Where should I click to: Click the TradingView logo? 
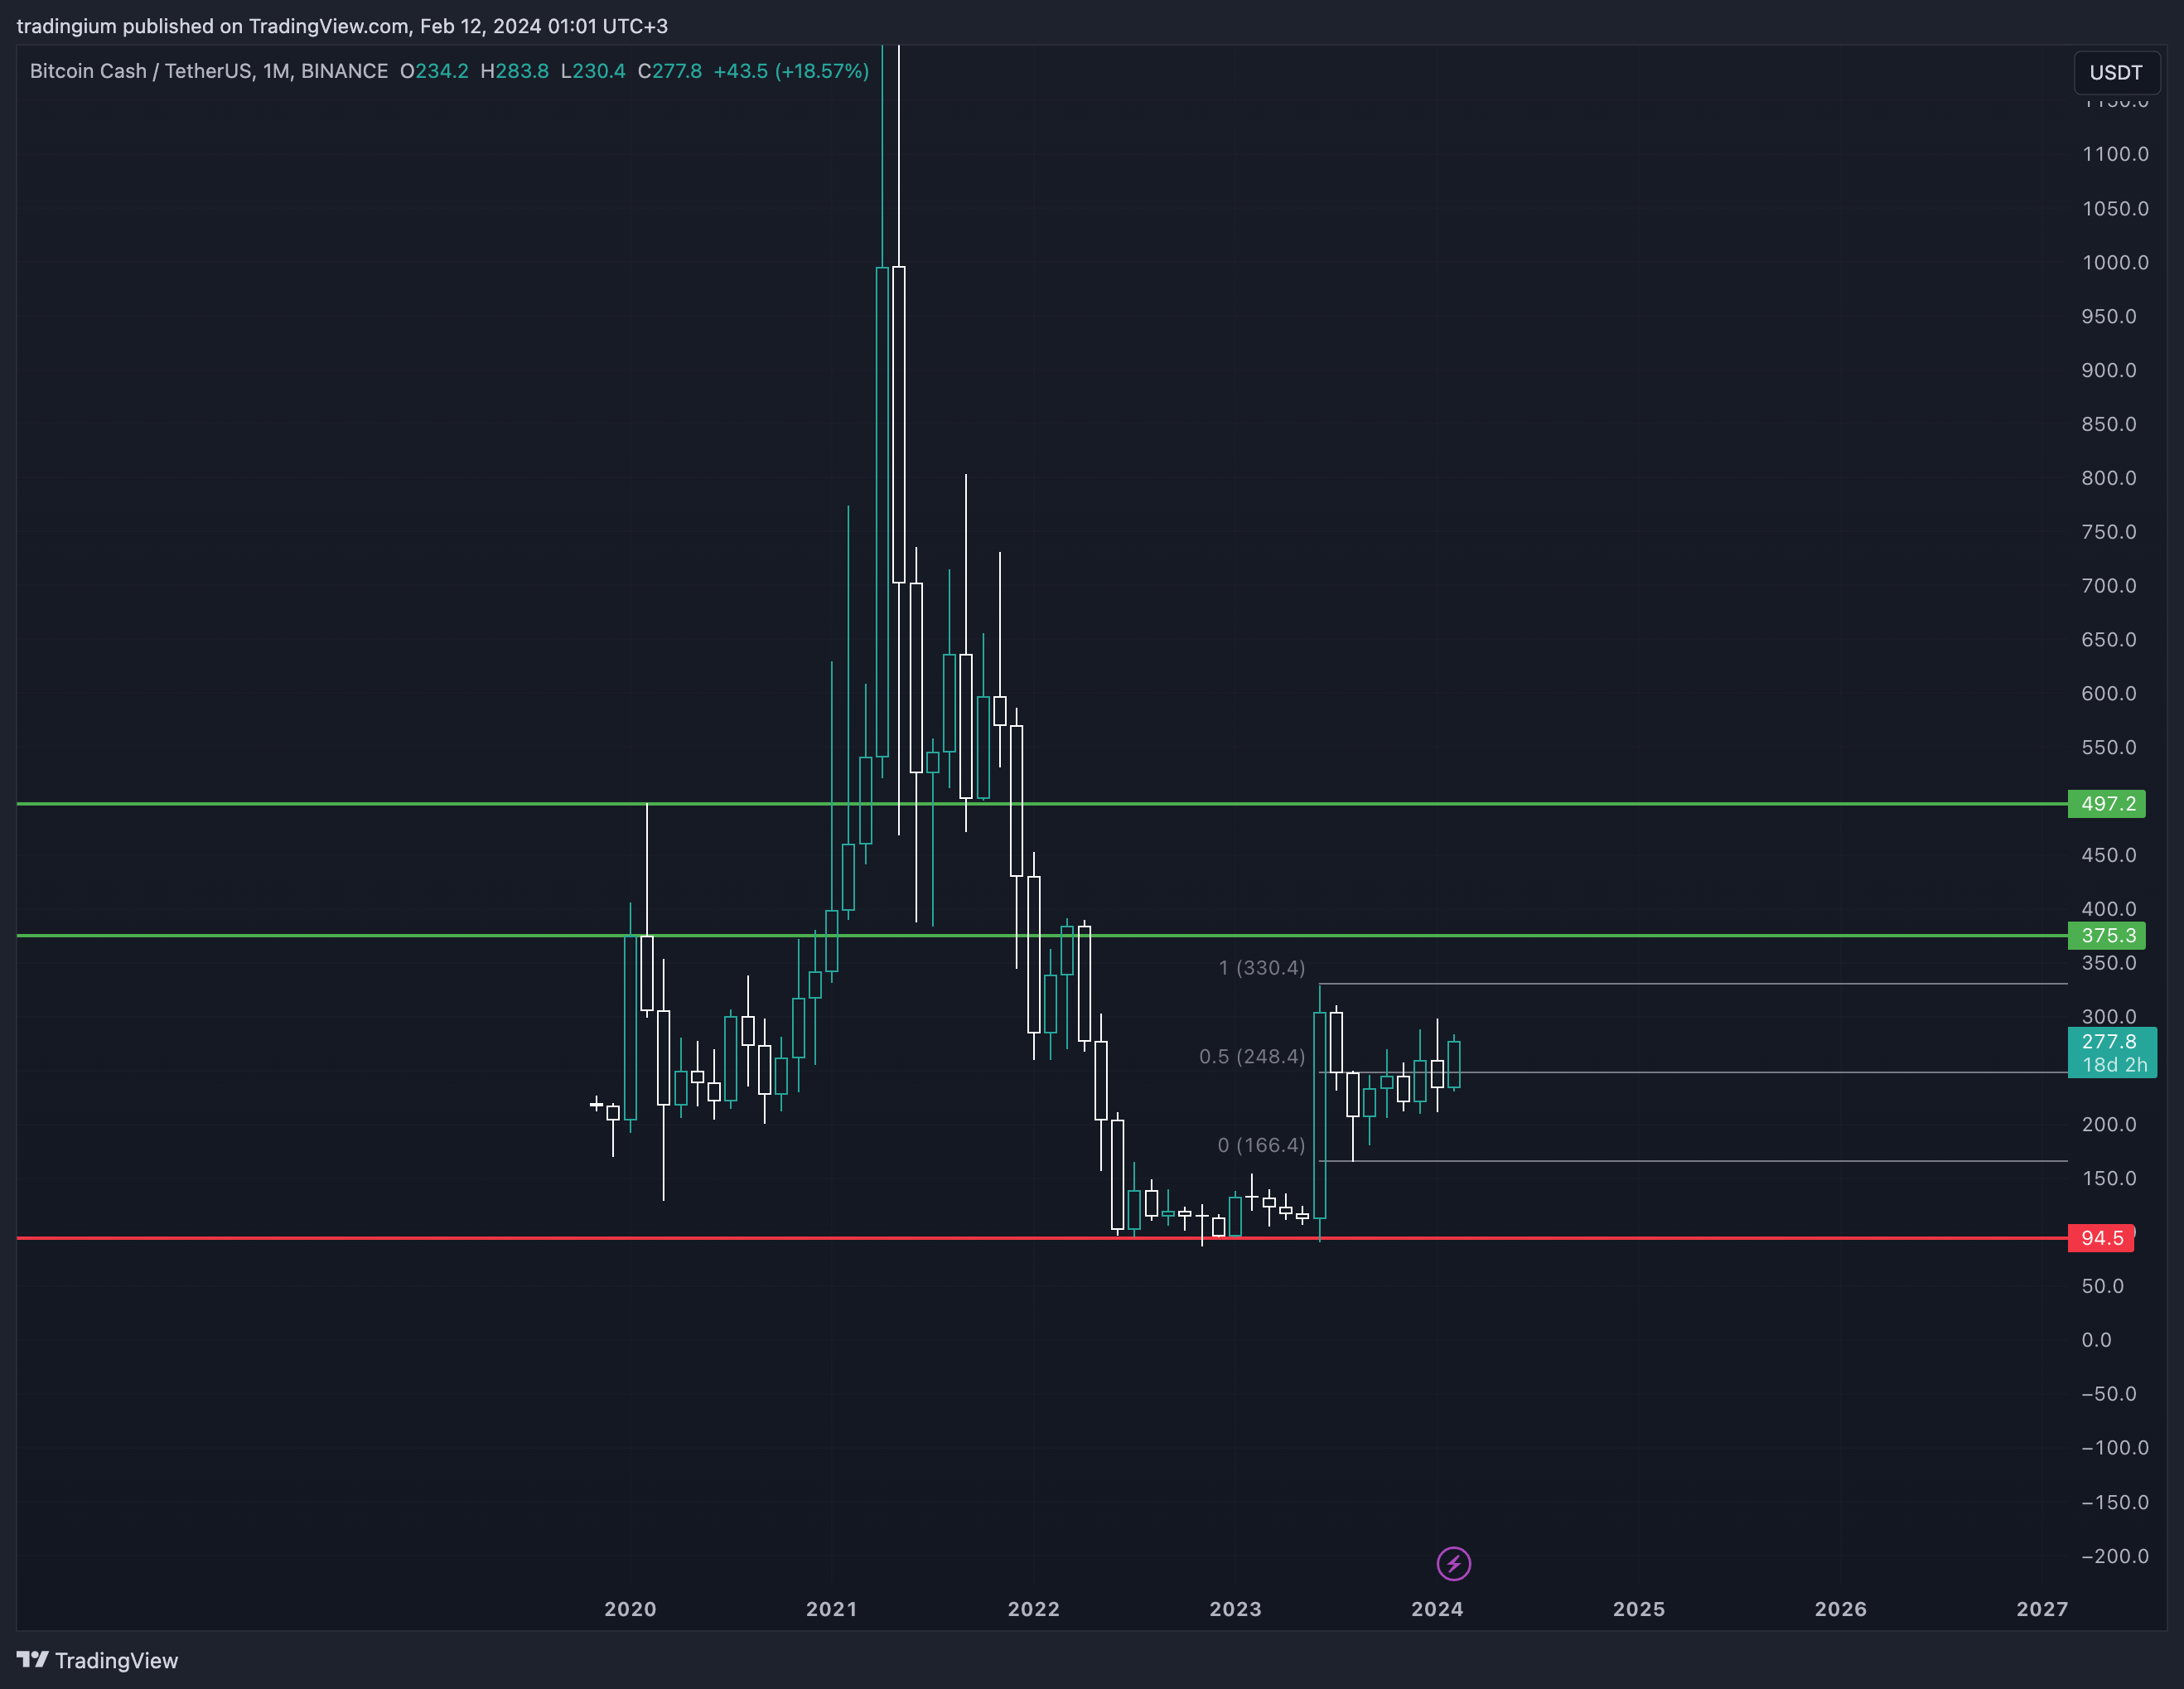click(98, 1660)
